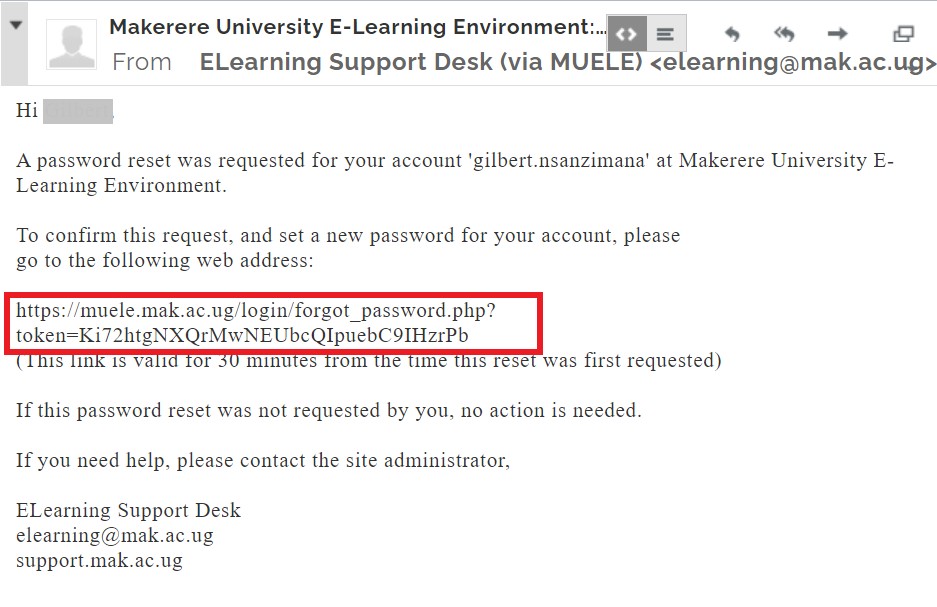Screen dimensions: 937x607
Task: Switch to plain text message view
Action: coord(666,34)
